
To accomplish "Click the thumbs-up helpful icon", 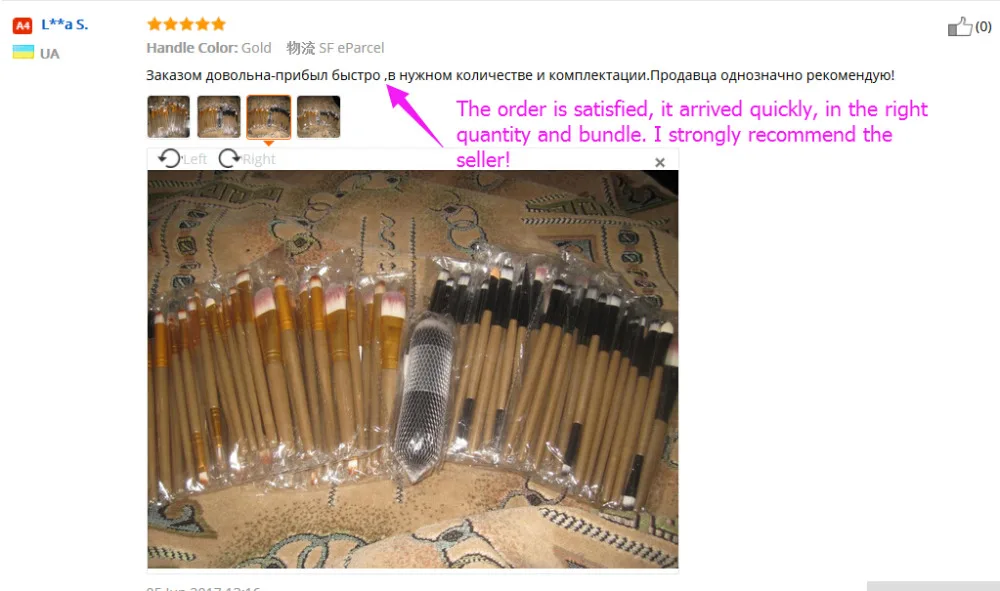I will [x=960, y=26].
